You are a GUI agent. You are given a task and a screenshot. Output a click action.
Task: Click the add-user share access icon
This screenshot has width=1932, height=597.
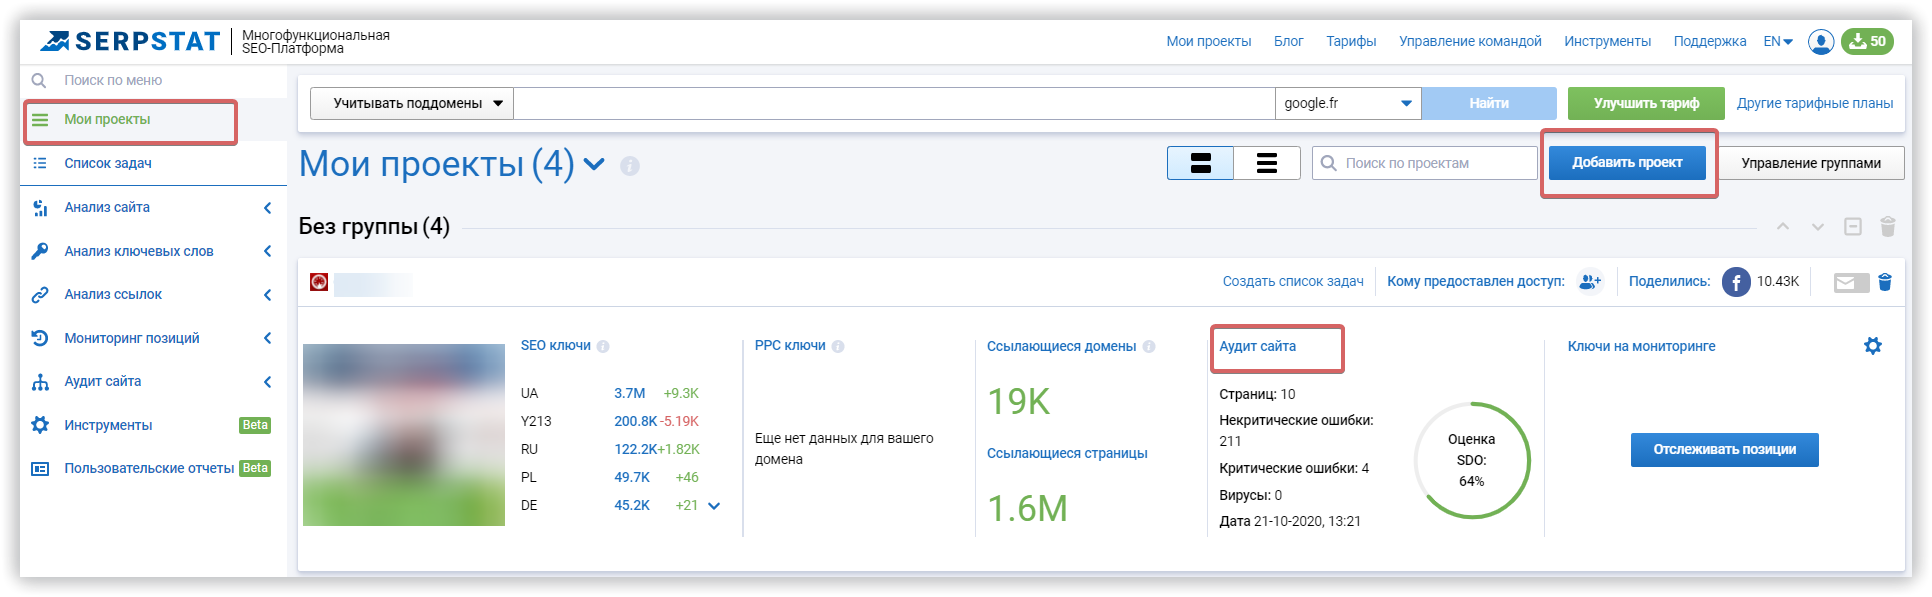1590,282
